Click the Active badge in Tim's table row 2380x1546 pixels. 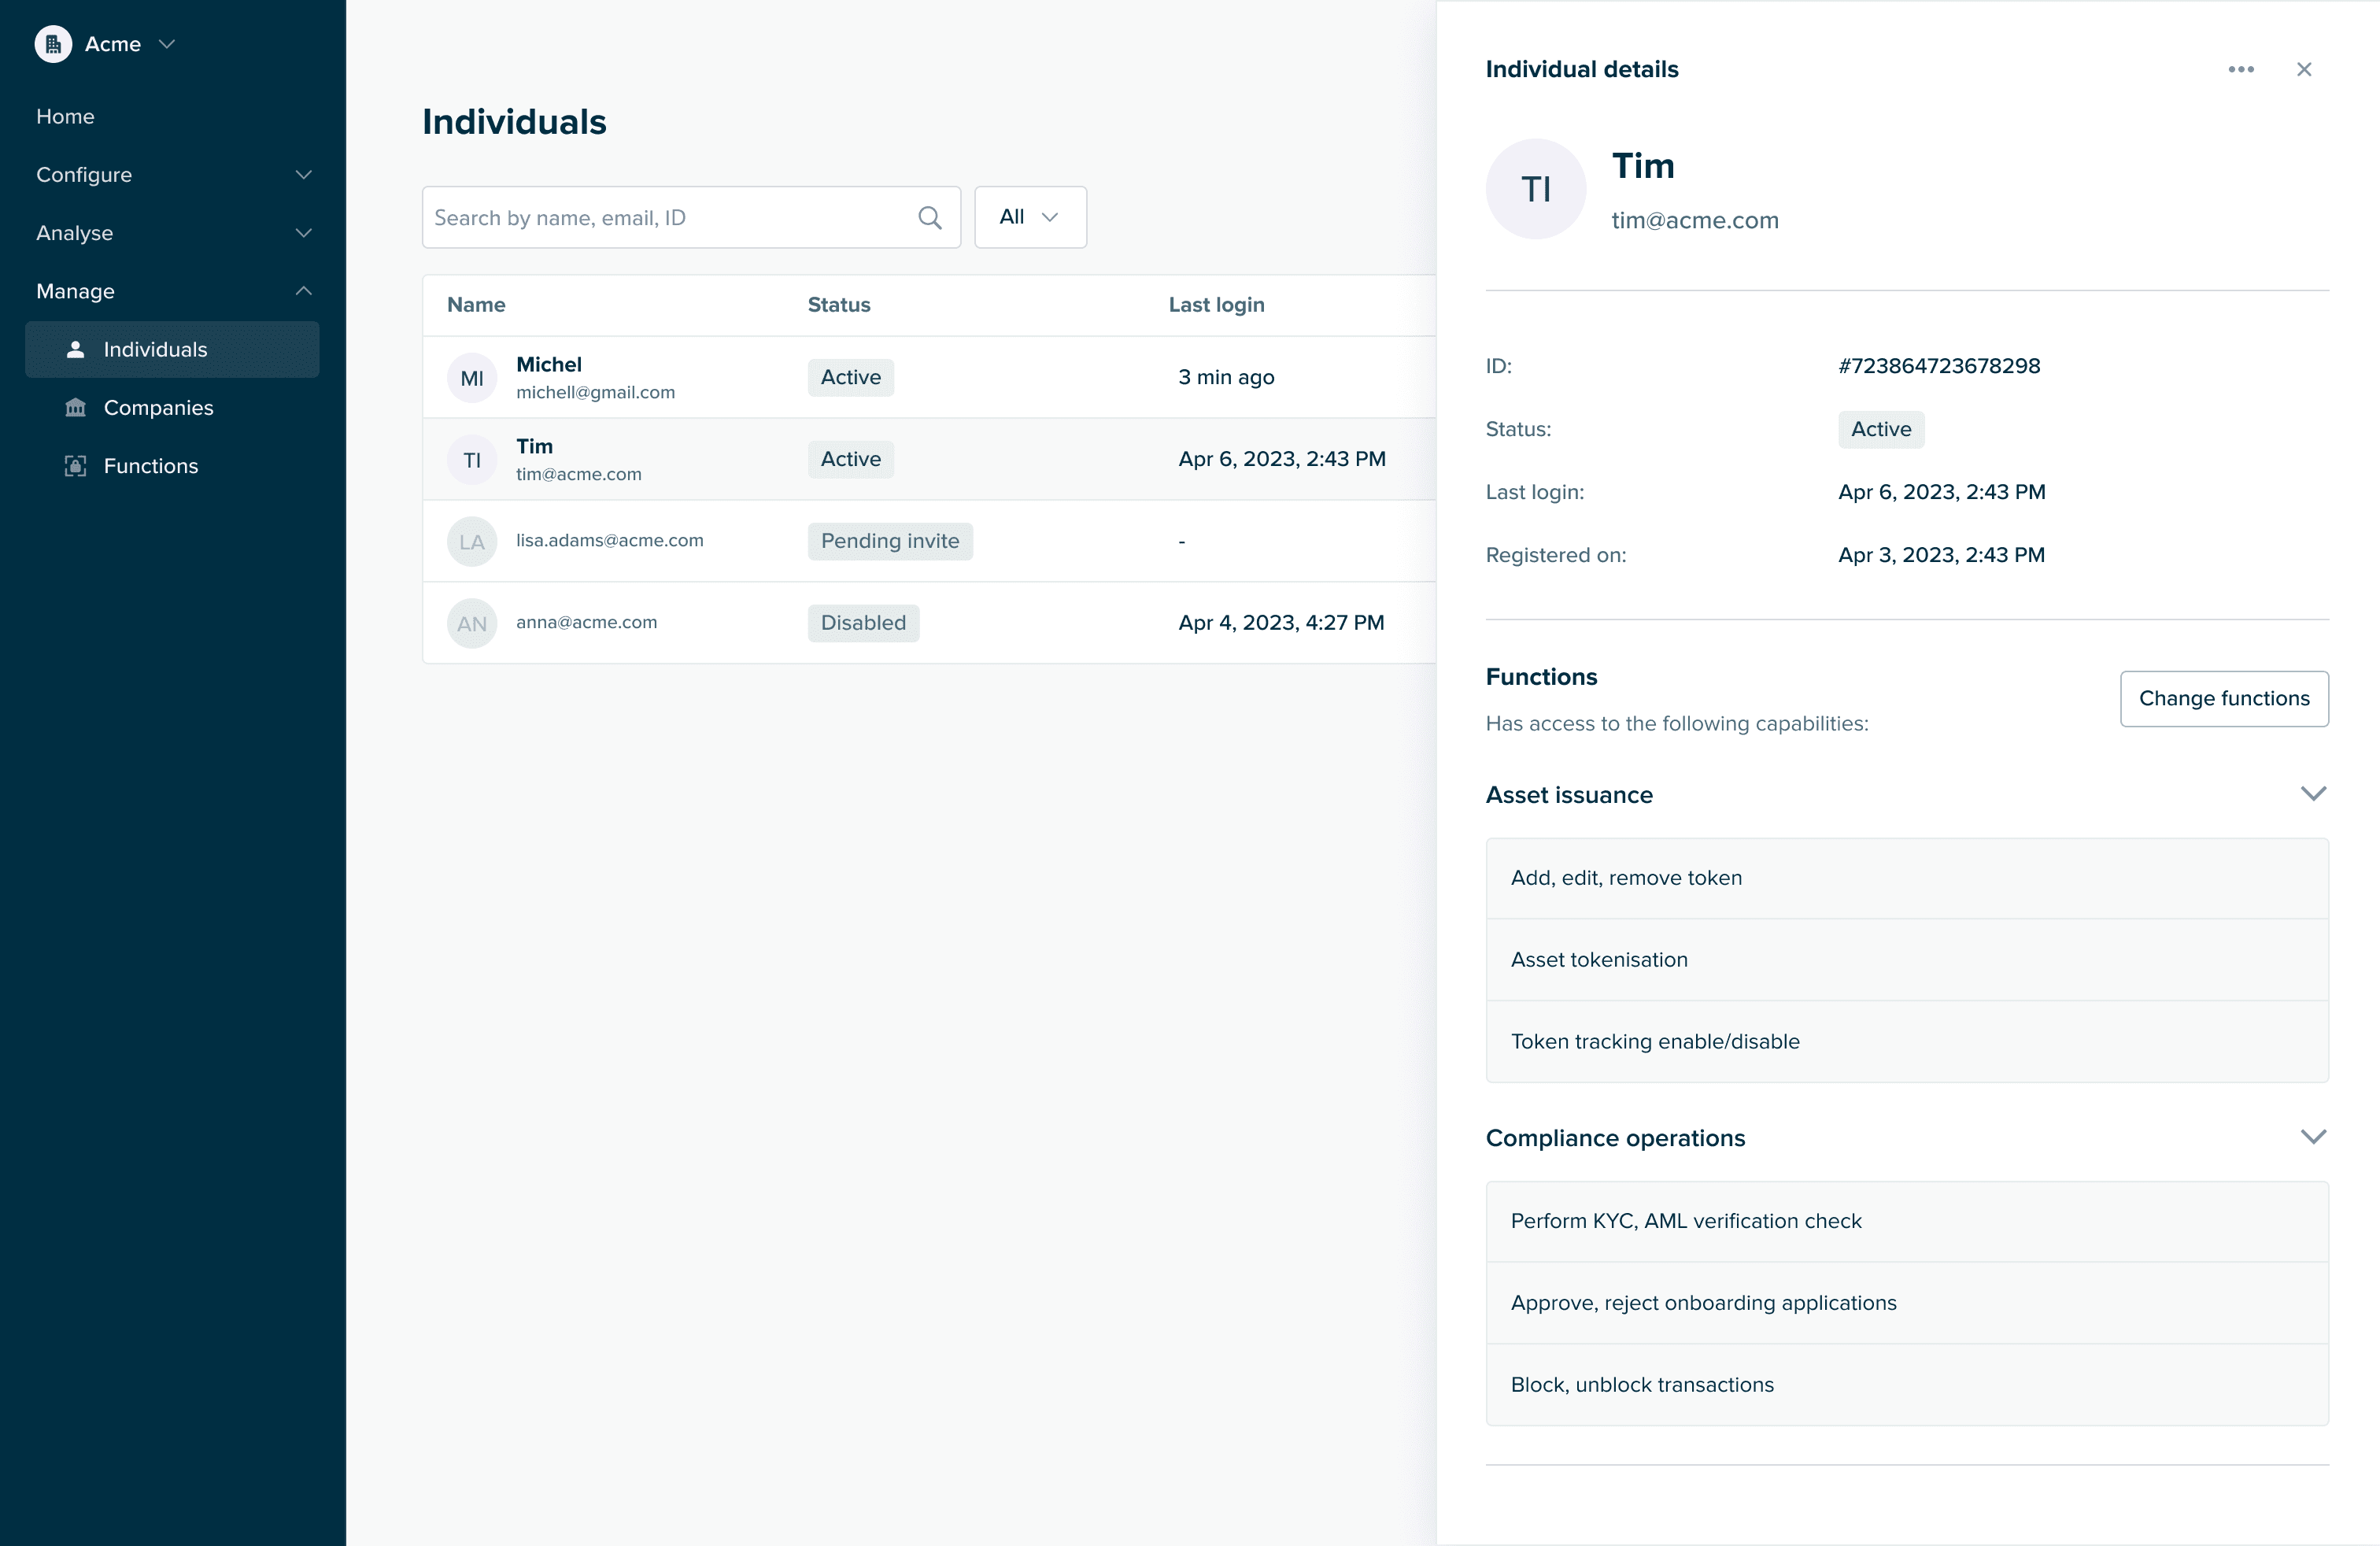(850, 459)
